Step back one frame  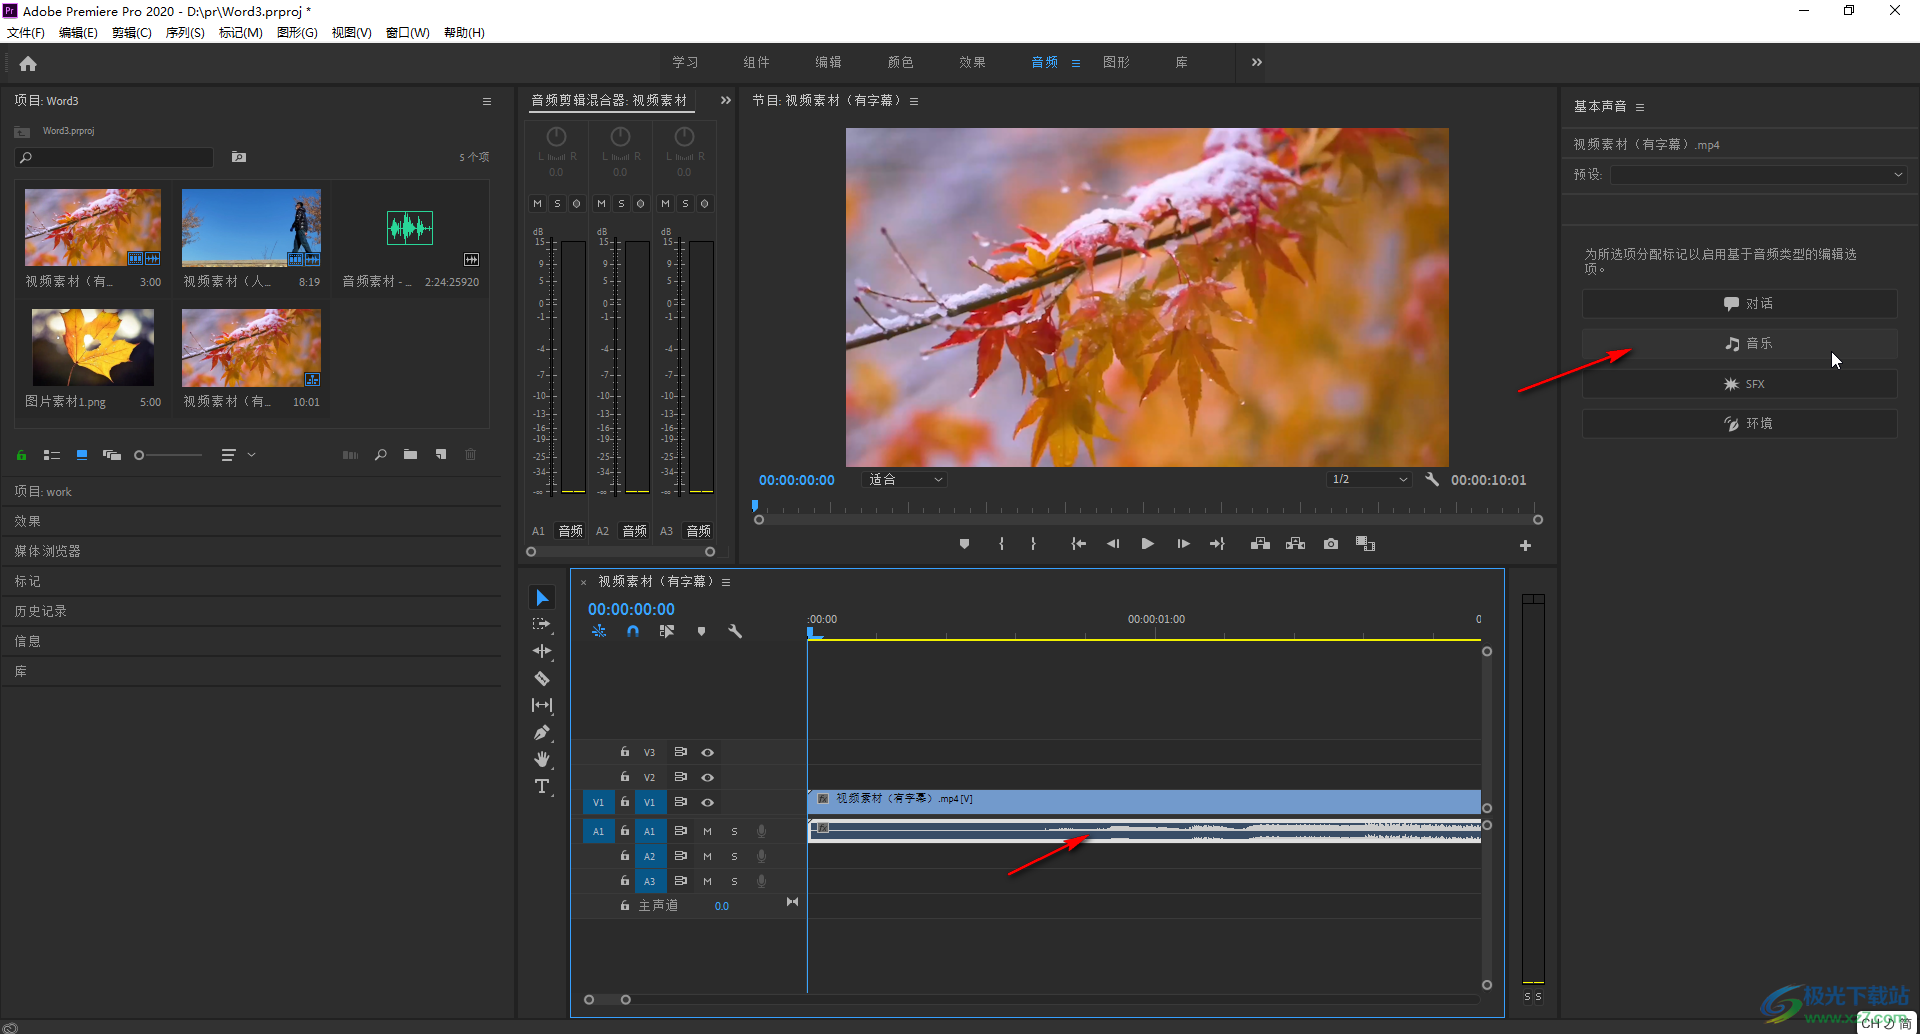click(1112, 544)
